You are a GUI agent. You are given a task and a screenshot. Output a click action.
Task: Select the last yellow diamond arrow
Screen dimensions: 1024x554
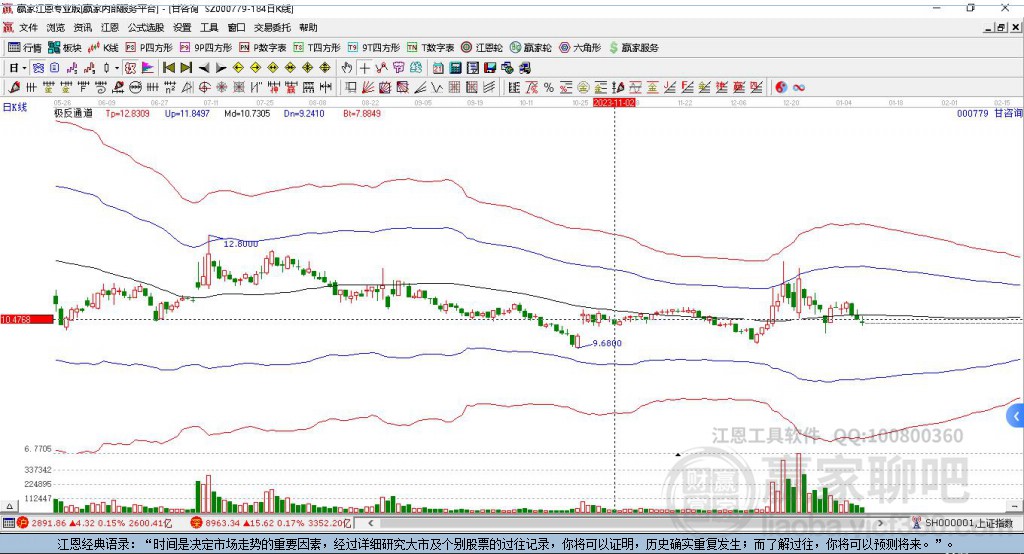[x=325, y=68]
